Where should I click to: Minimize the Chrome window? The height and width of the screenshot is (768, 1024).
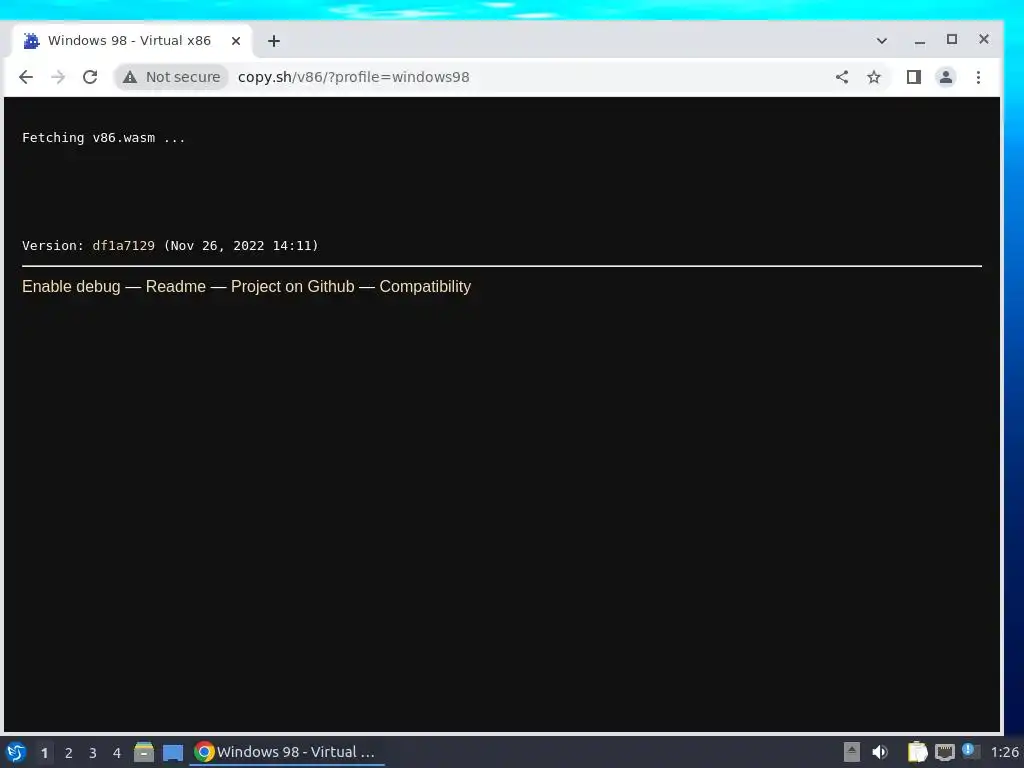920,40
